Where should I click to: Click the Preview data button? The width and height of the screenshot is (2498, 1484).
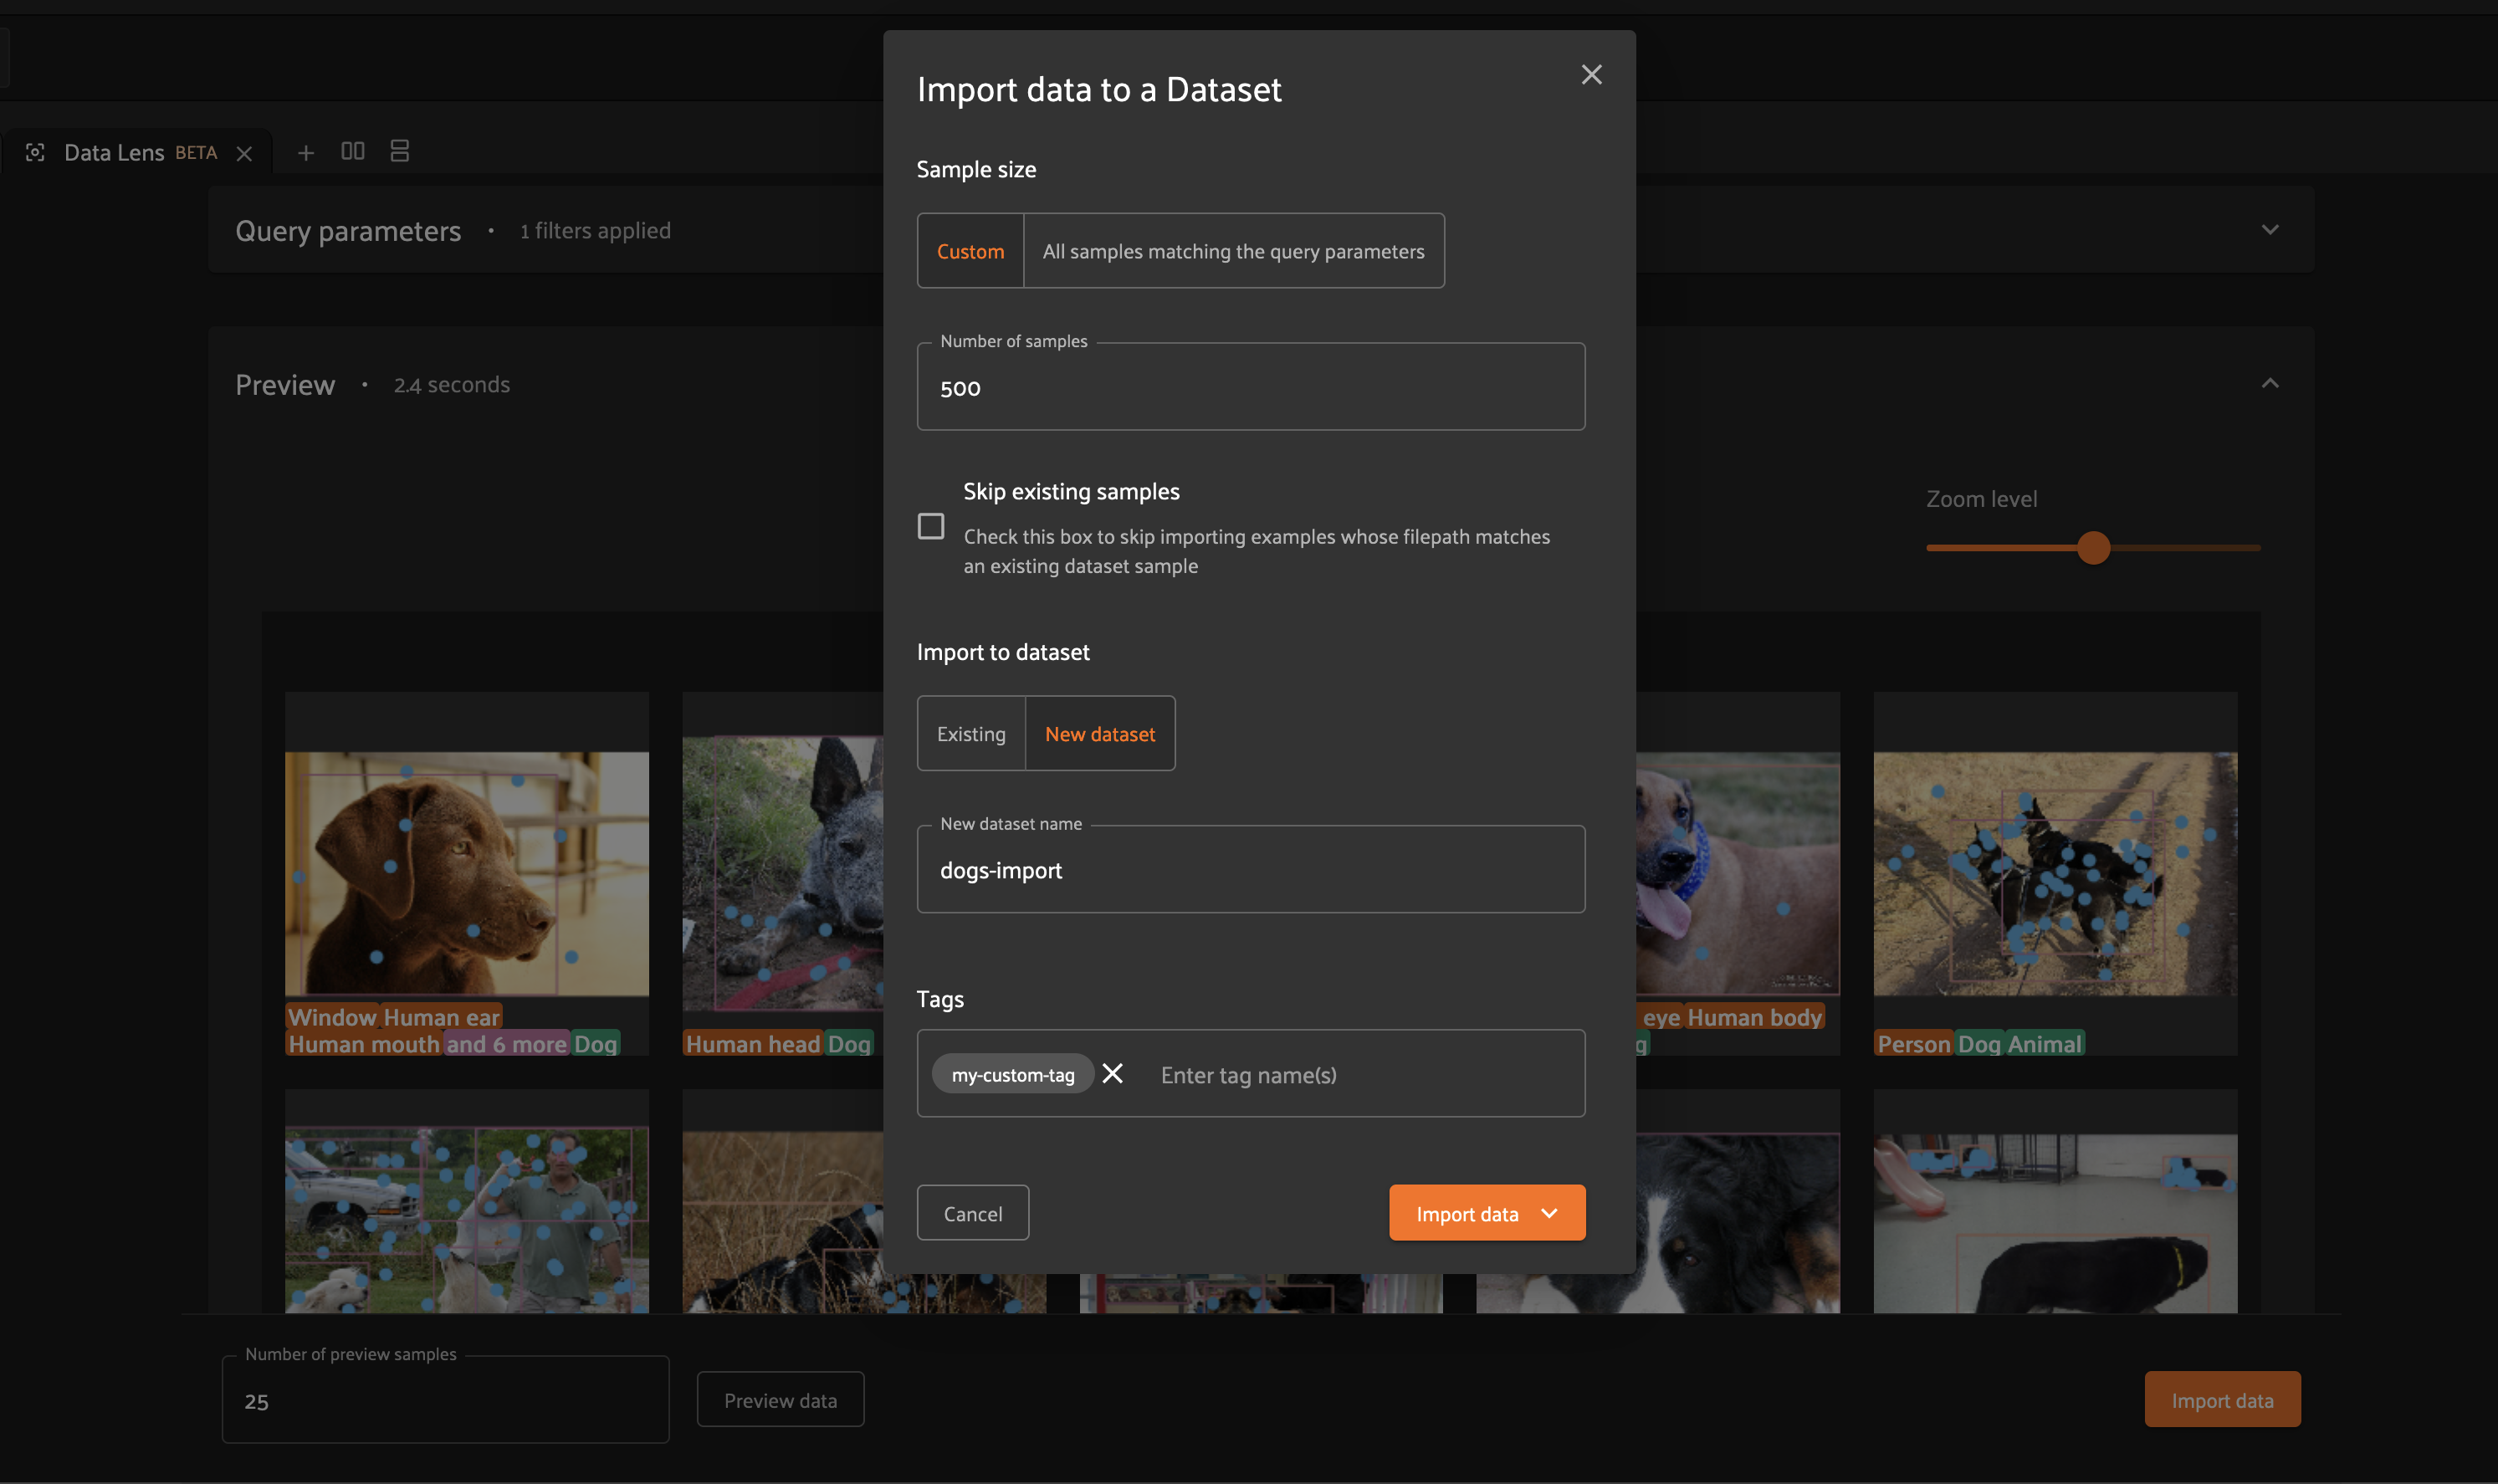click(780, 1400)
